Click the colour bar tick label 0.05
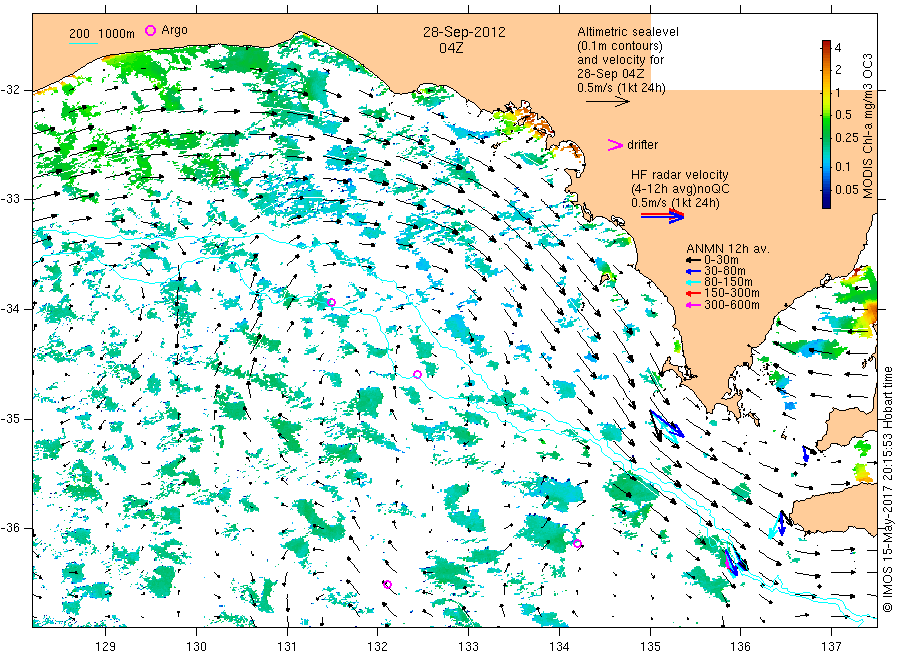The height and width of the screenshot is (660, 900). coord(847,190)
